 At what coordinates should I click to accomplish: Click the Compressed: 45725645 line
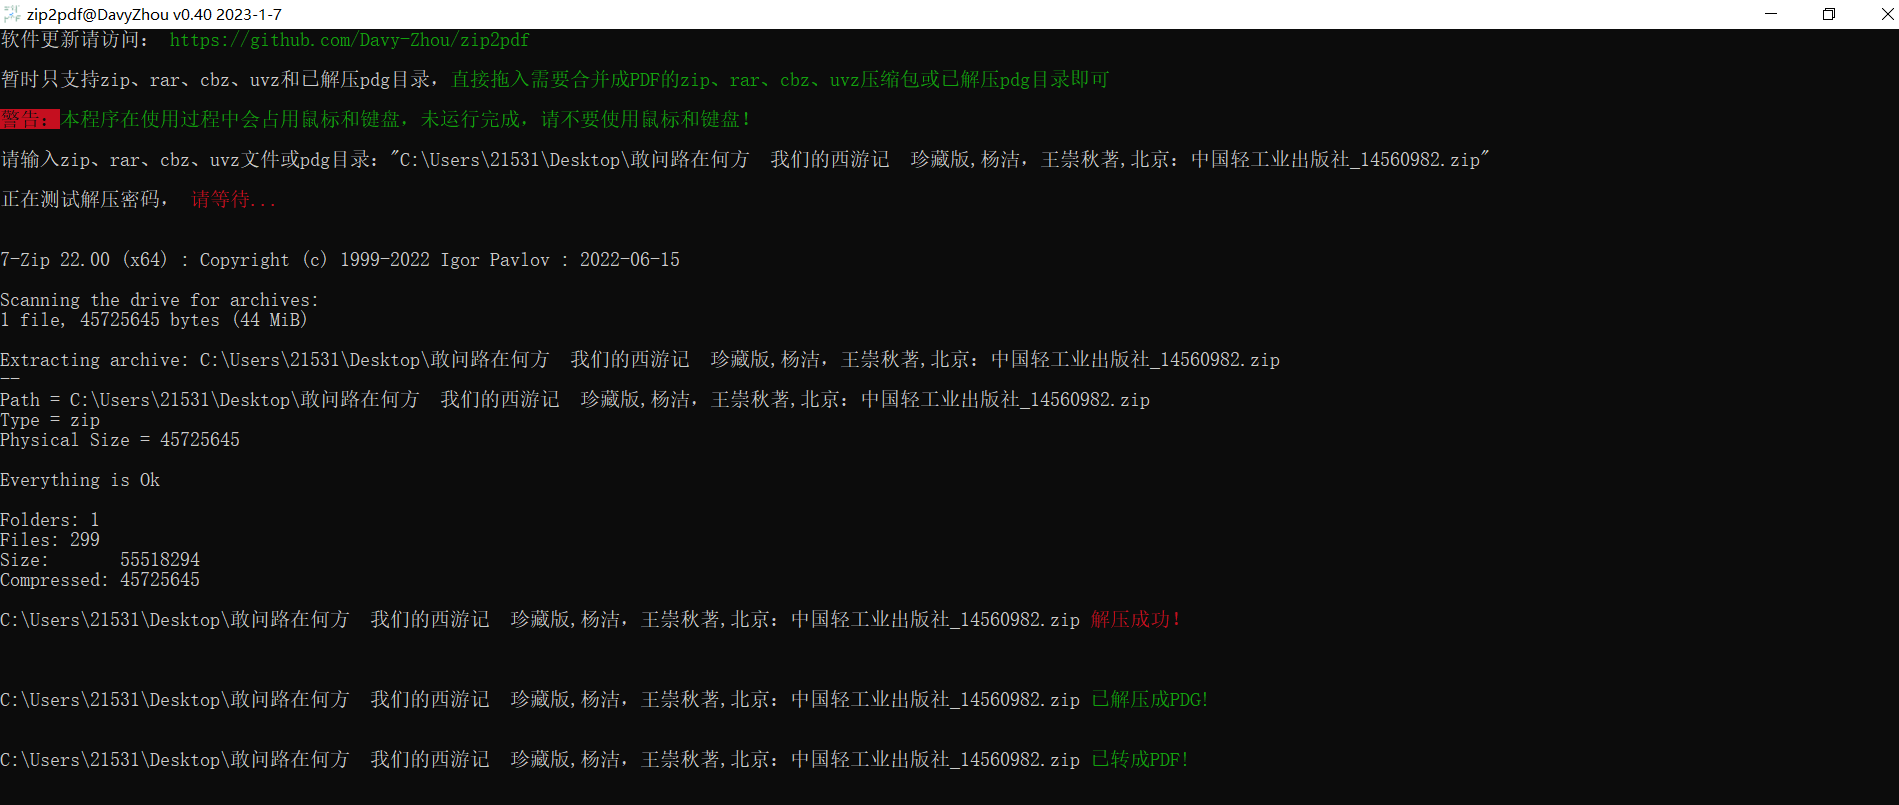(100, 580)
